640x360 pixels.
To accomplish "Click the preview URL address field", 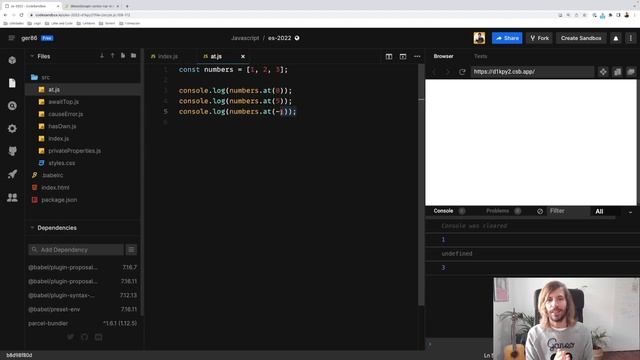I will [532, 72].
